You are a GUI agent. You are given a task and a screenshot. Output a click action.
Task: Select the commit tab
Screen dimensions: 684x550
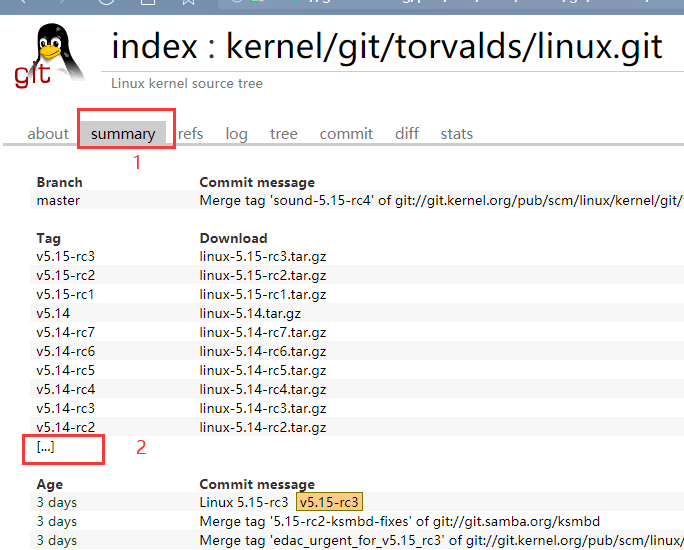coord(346,134)
